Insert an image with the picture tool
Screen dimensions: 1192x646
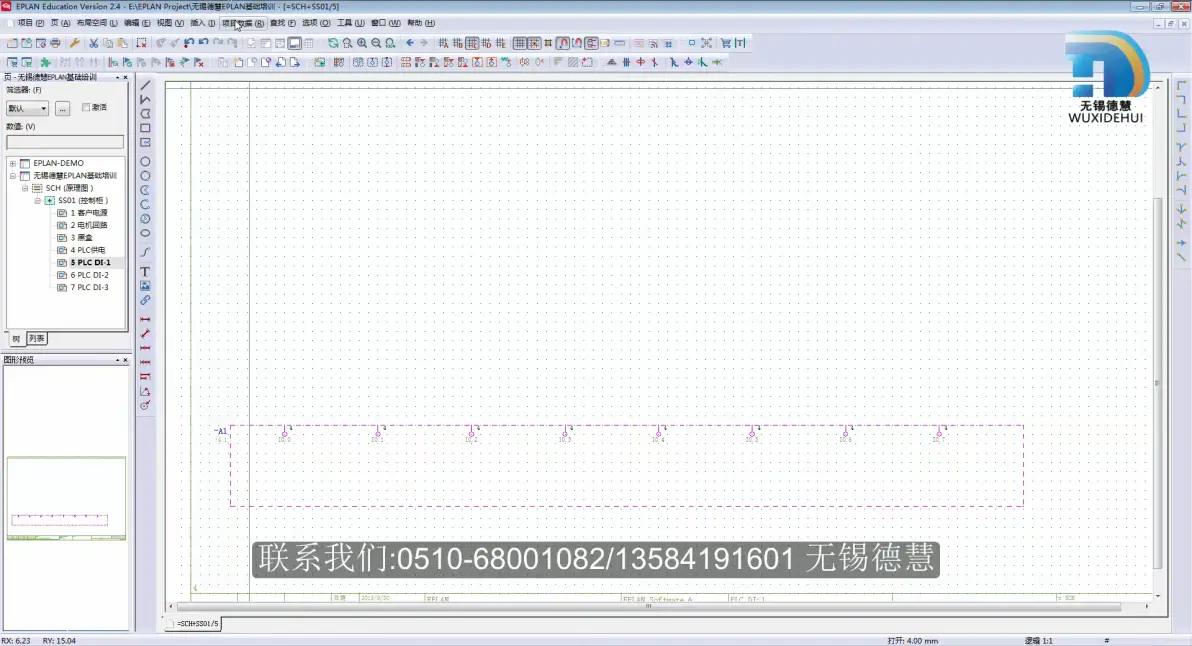[x=145, y=286]
